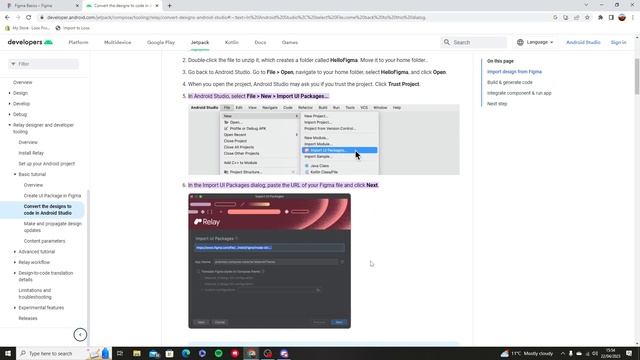Viewport: 640px width, 360px height.
Task: Open the My Store bookmark
Action: [27, 28]
